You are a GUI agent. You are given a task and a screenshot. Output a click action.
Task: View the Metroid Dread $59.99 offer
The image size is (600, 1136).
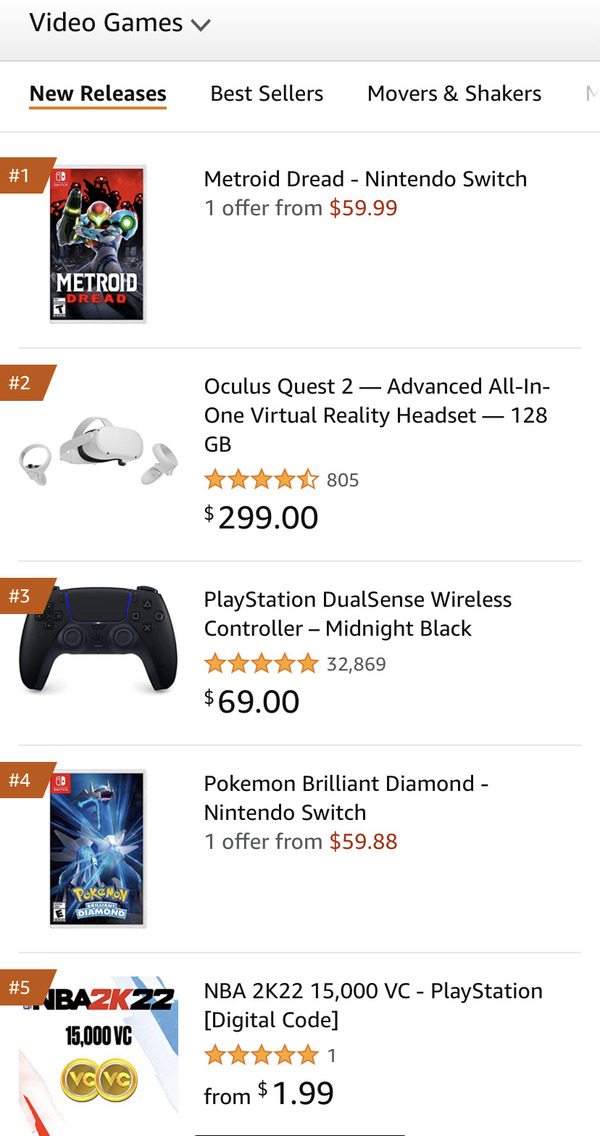coord(363,209)
